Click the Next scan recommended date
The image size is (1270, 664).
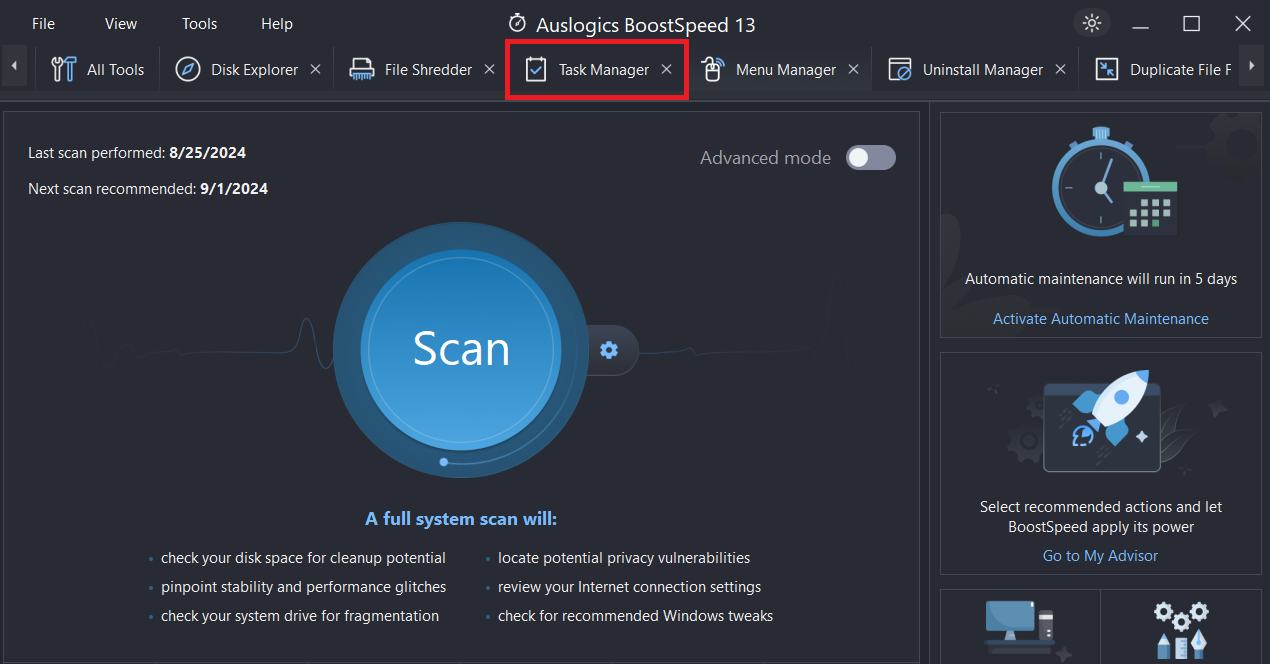pyautogui.click(x=234, y=188)
